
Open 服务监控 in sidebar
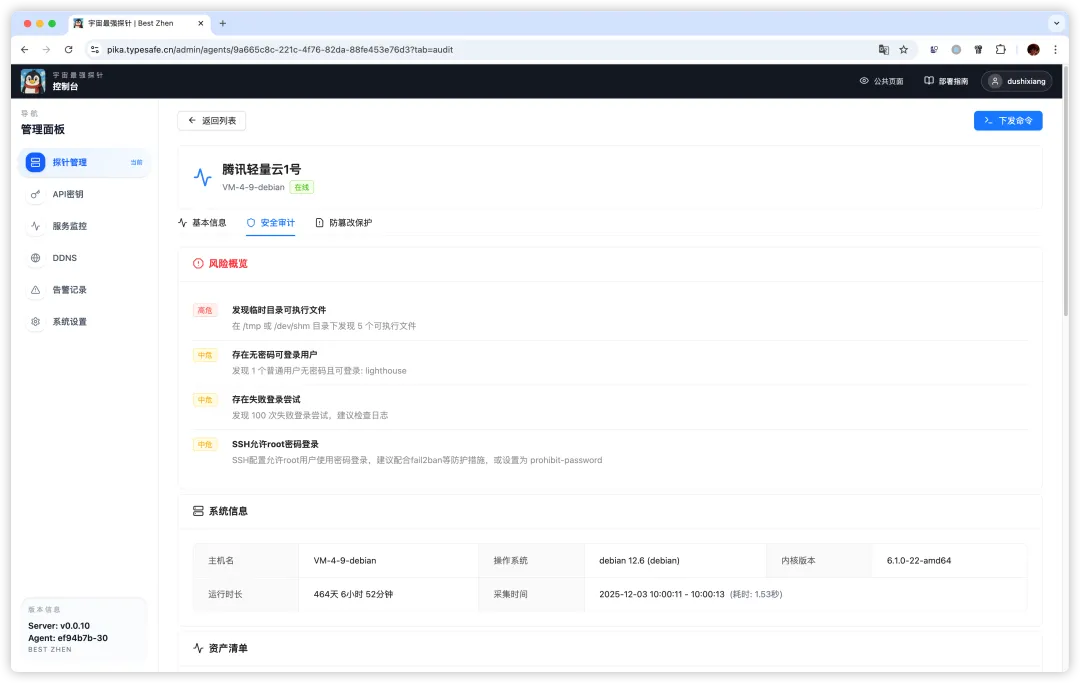83,226
